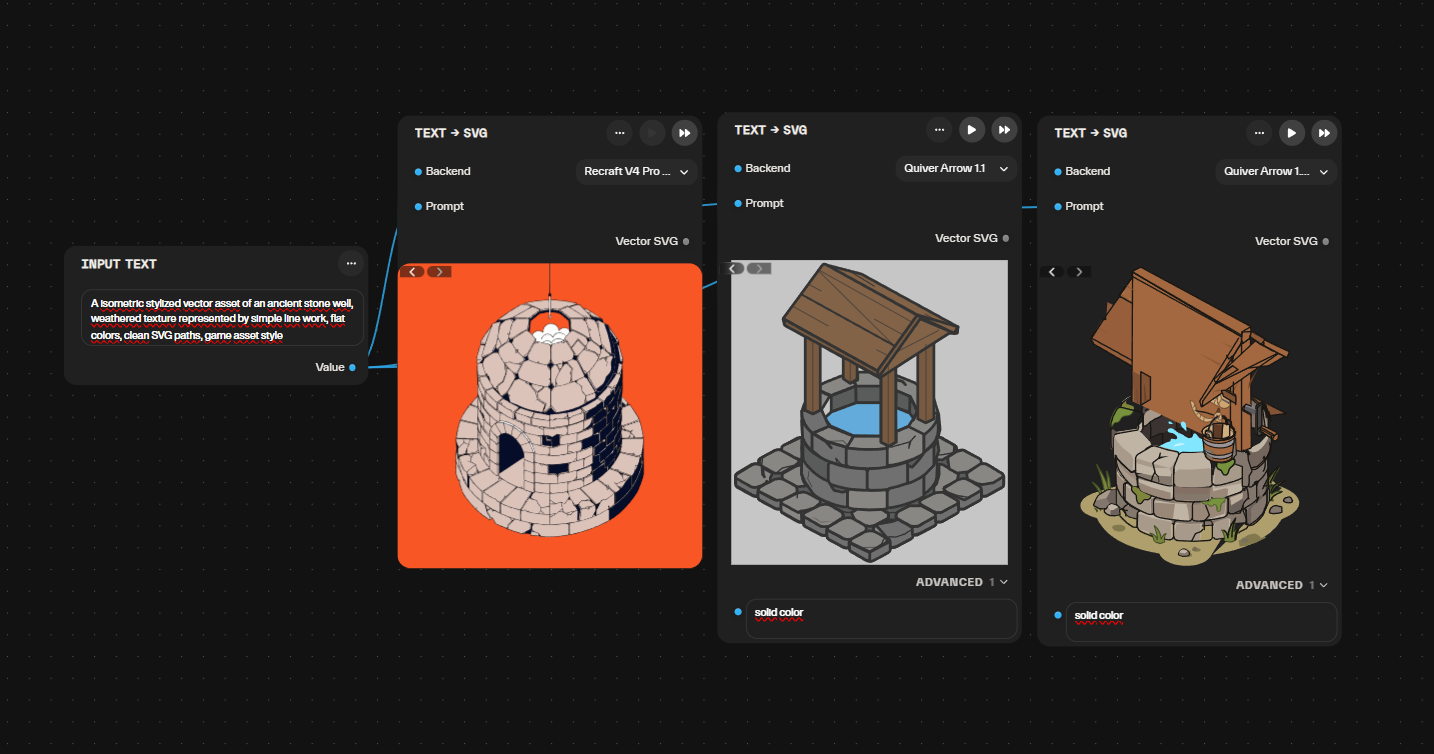Click the solid color field in the middle node

[881, 619]
